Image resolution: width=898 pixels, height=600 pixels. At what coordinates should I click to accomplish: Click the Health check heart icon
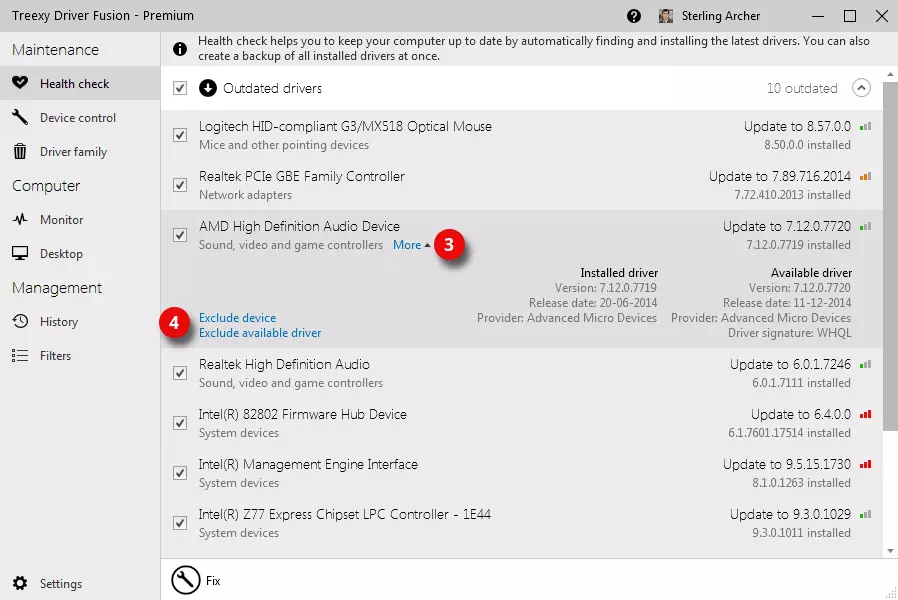click(x=20, y=83)
